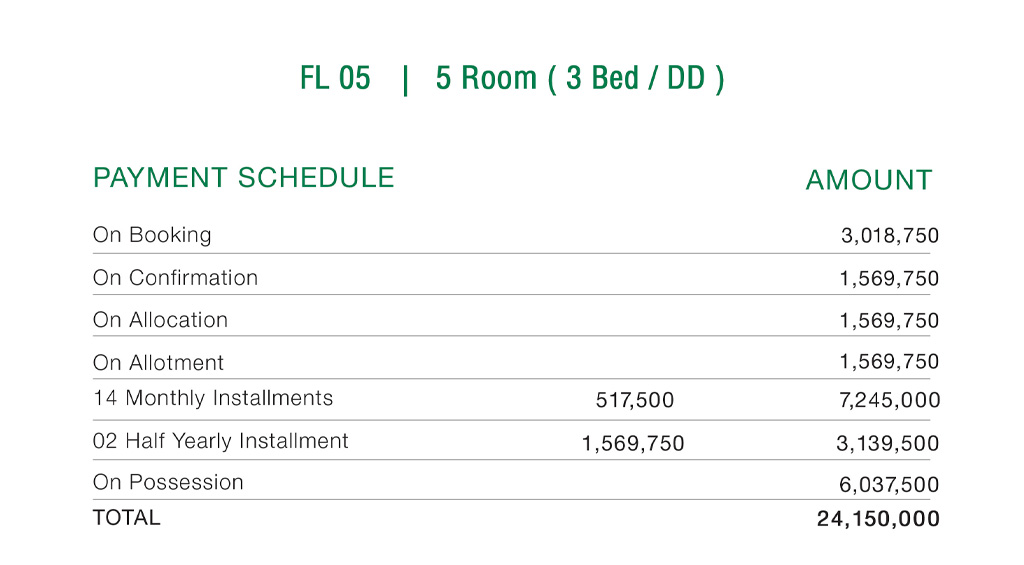Click the 7,245,000 amount

[x=889, y=401]
